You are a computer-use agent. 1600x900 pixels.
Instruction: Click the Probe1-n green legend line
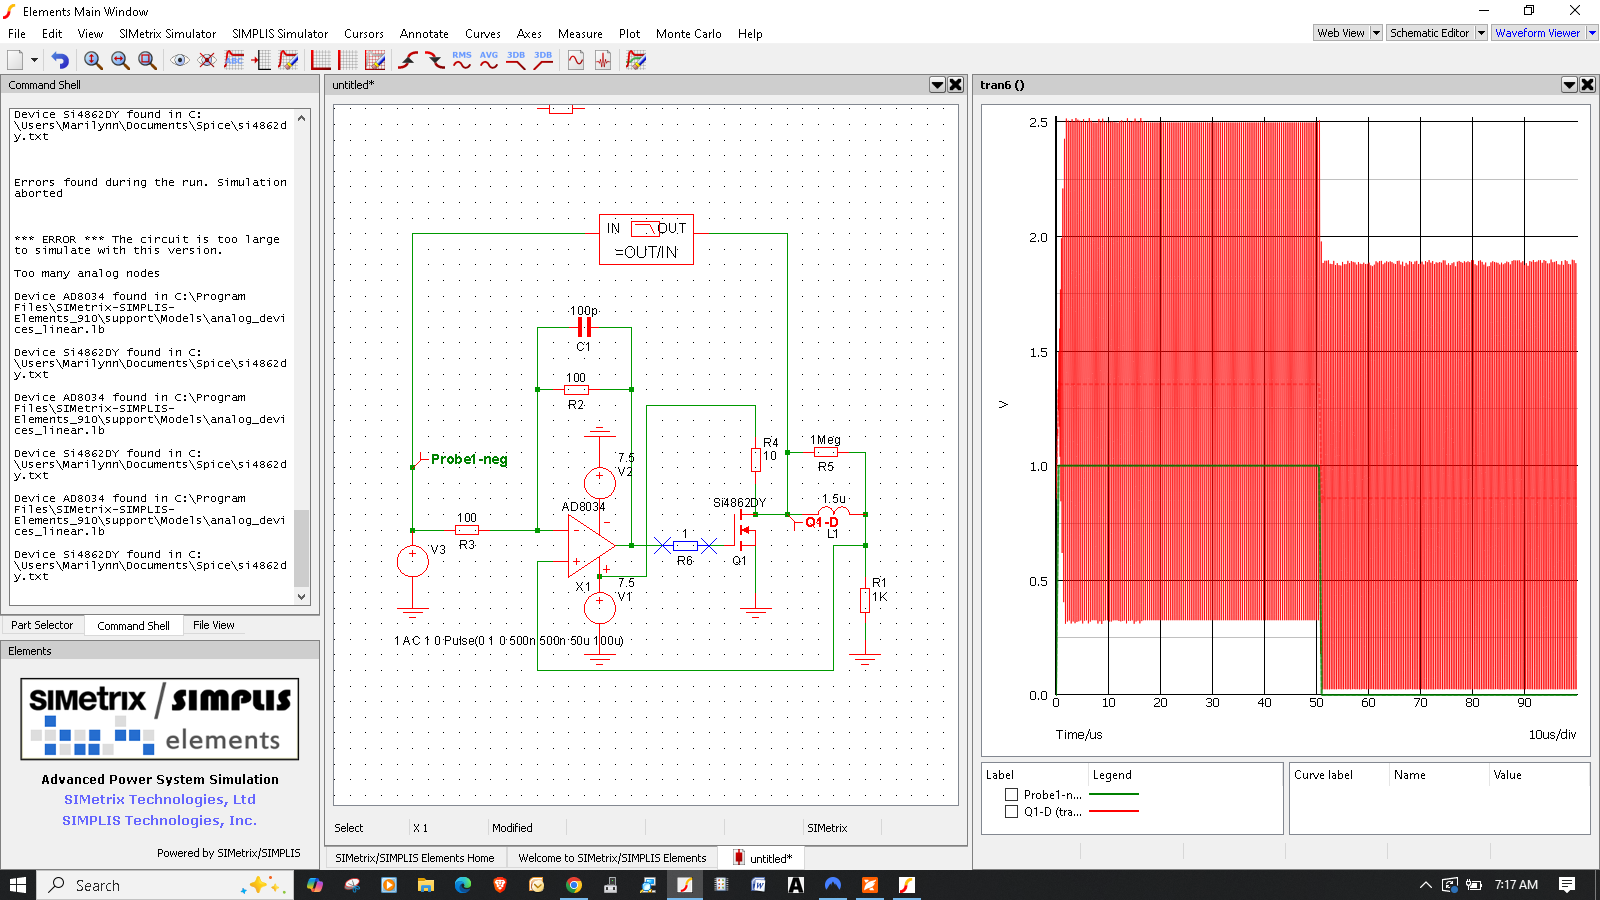1114,794
